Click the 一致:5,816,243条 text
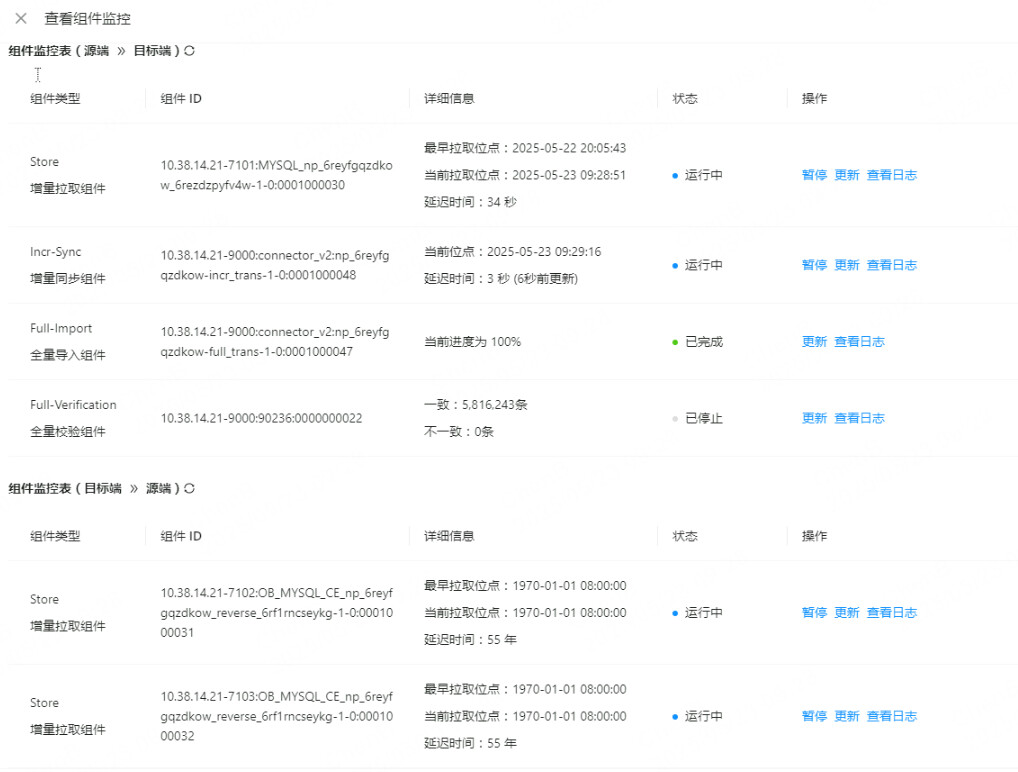The height and width of the screenshot is (772, 1018). 475,405
